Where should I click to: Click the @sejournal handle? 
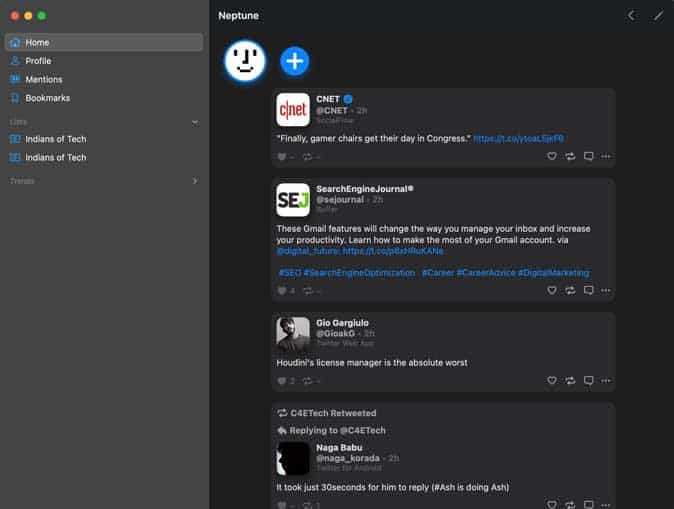click(340, 200)
